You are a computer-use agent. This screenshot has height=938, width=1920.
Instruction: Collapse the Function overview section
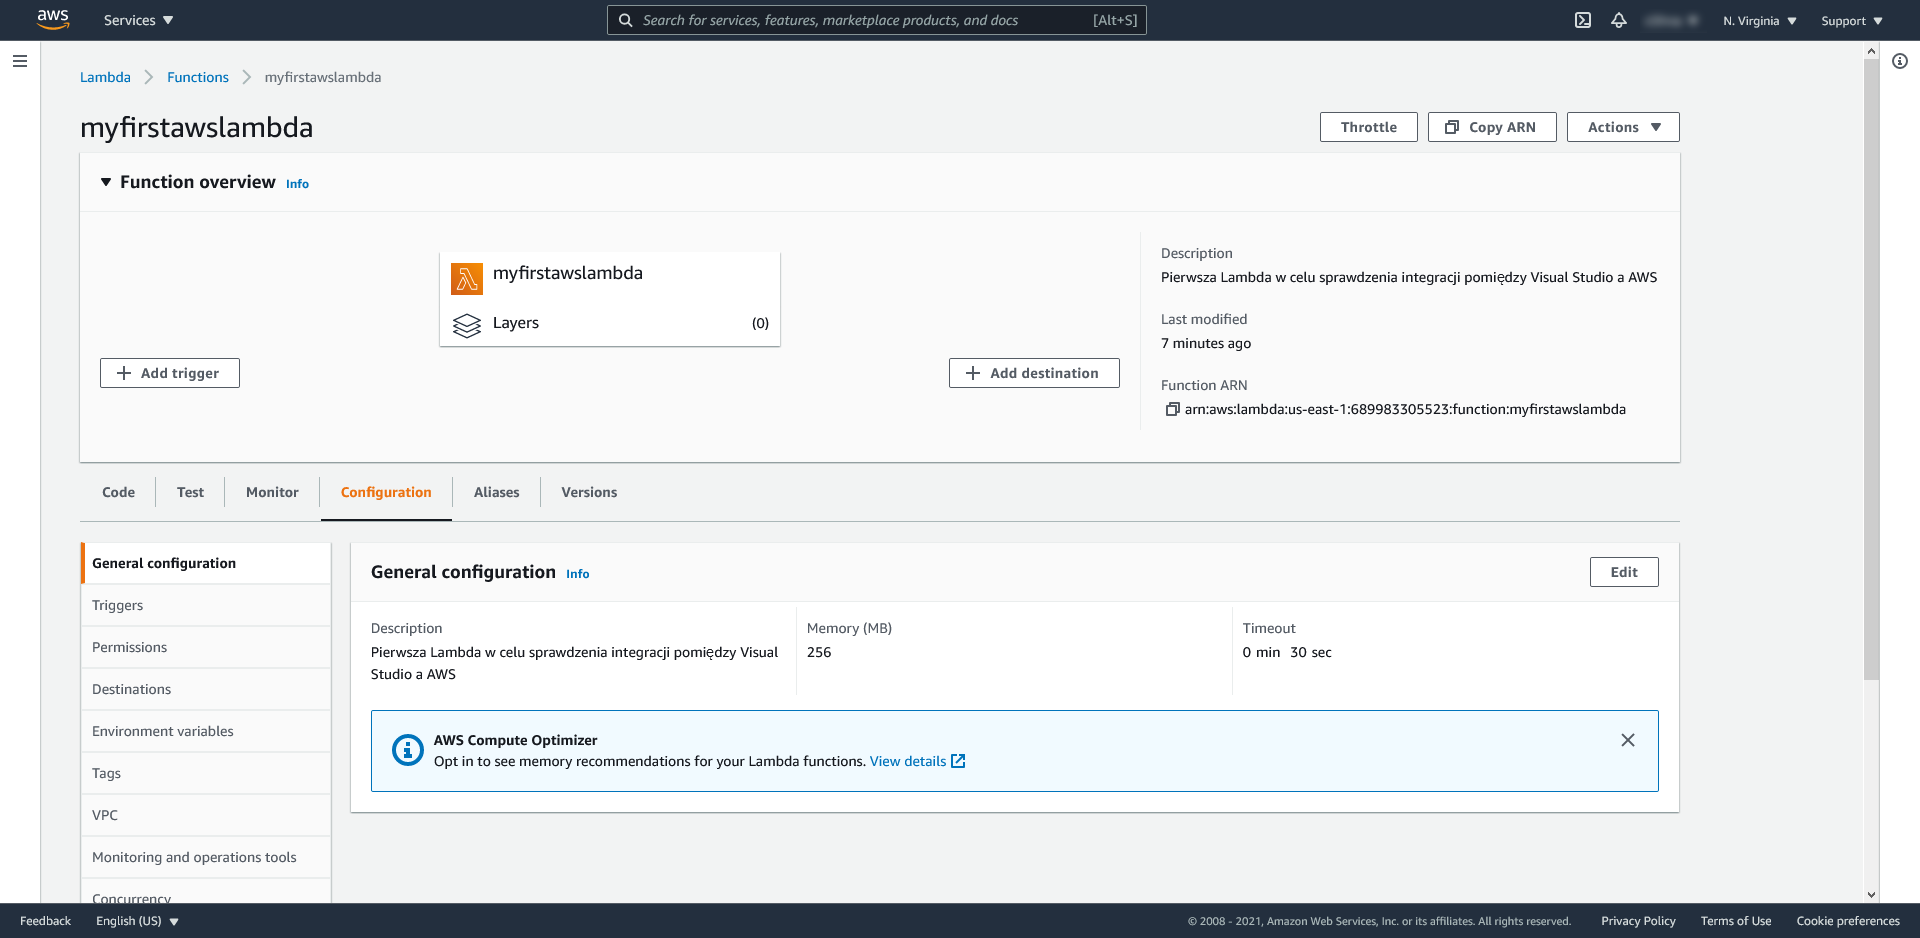pyautogui.click(x=106, y=182)
